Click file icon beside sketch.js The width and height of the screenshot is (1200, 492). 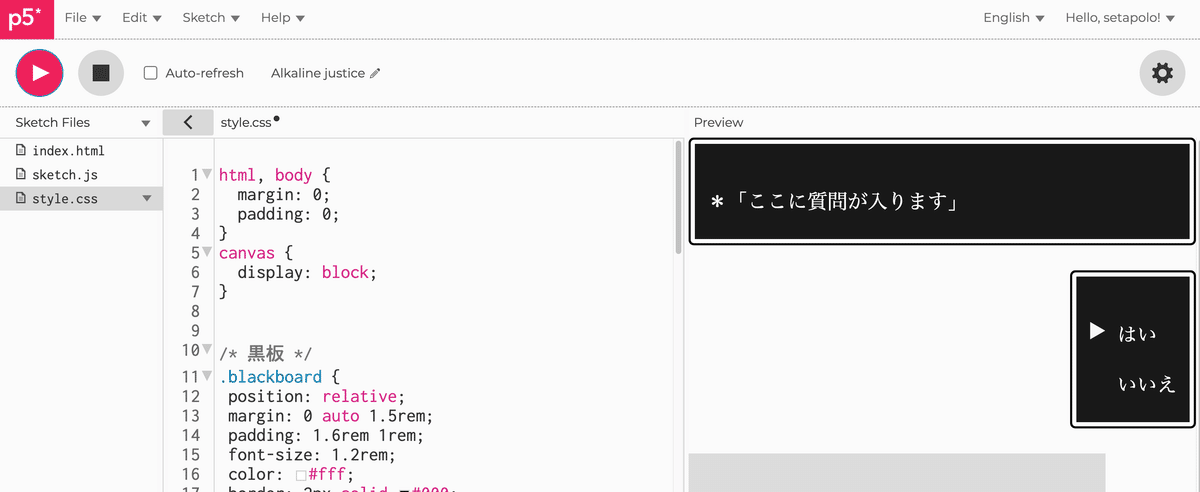point(22,175)
